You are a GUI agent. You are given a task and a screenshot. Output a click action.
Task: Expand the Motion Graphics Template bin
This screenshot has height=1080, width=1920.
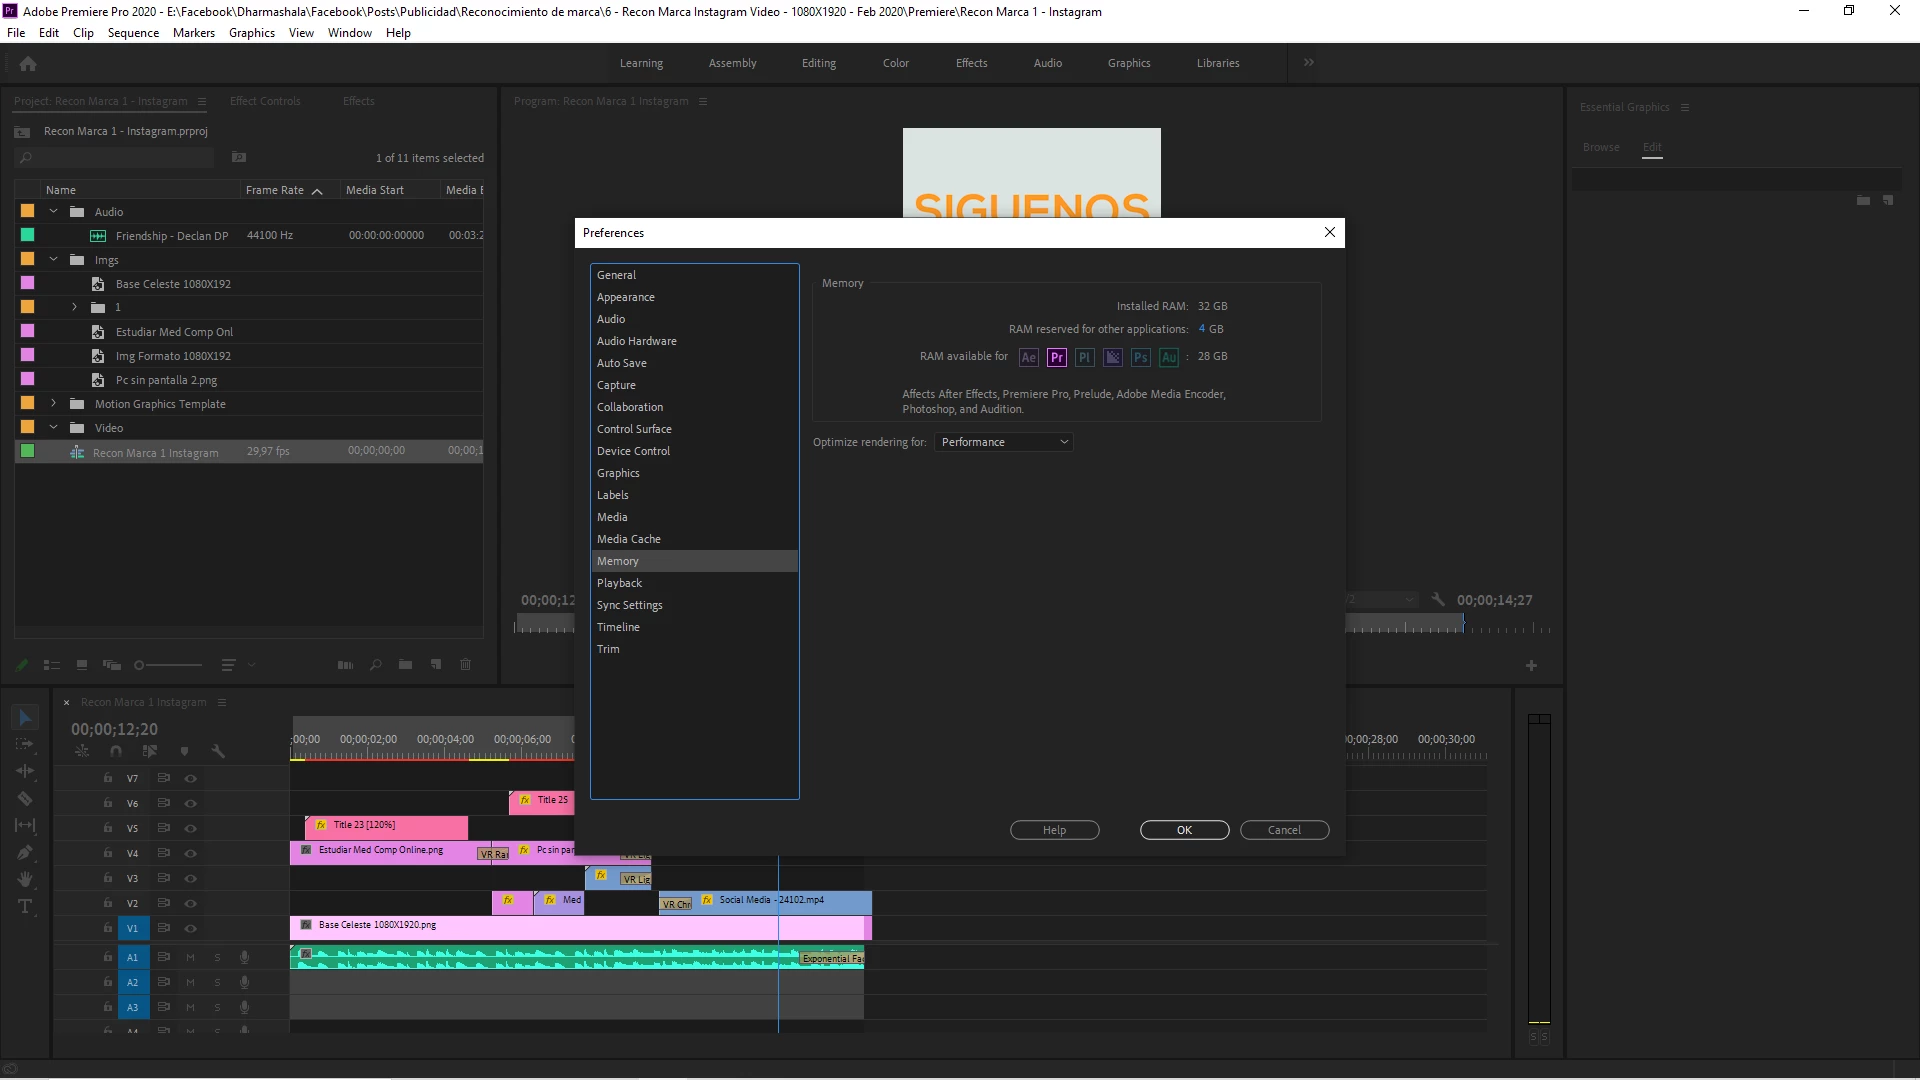(x=54, y=404)
